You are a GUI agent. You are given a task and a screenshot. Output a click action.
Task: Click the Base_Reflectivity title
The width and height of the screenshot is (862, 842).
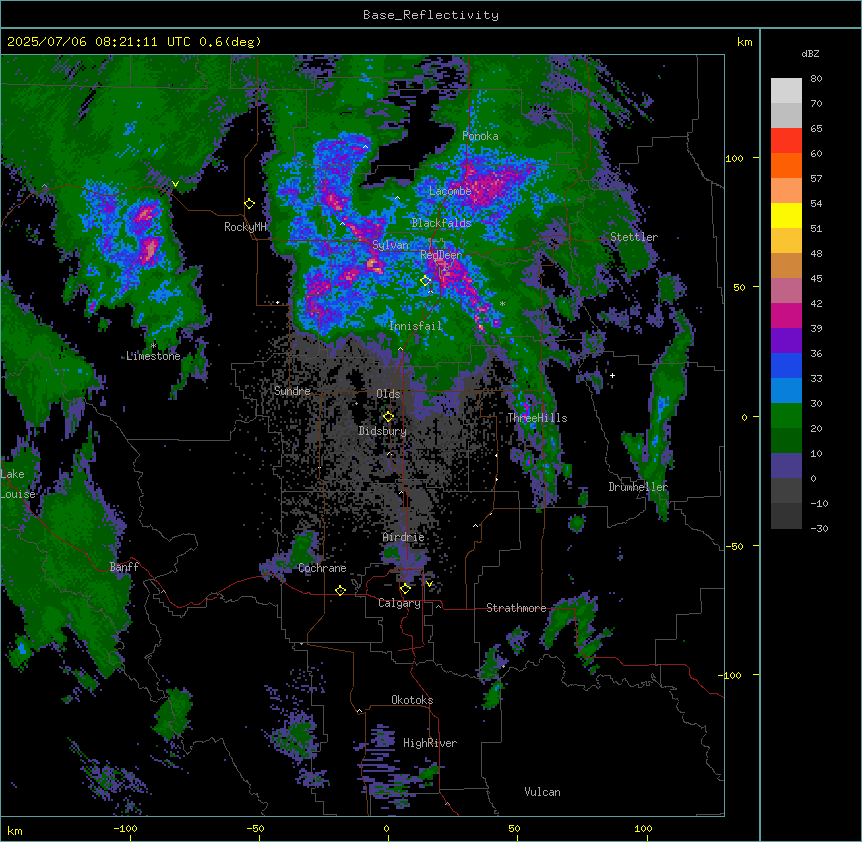pyautogui.click(x=431, y=15)
